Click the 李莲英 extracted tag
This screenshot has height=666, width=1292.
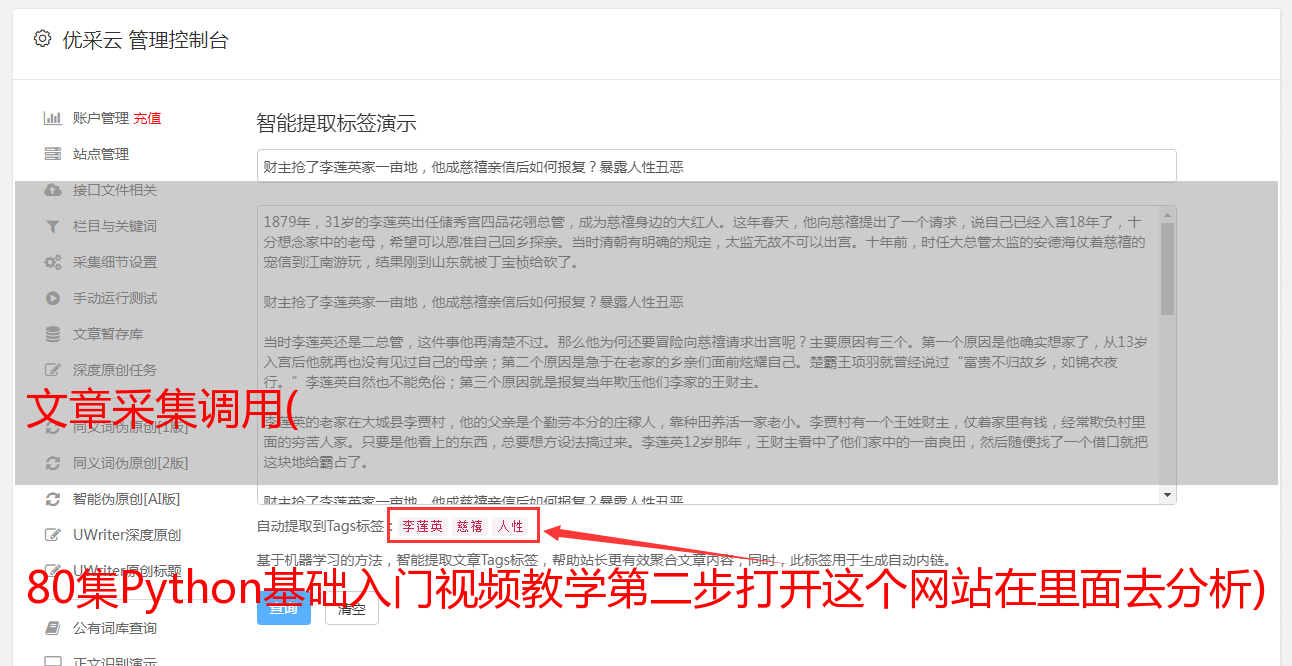(x=422, y=526)
